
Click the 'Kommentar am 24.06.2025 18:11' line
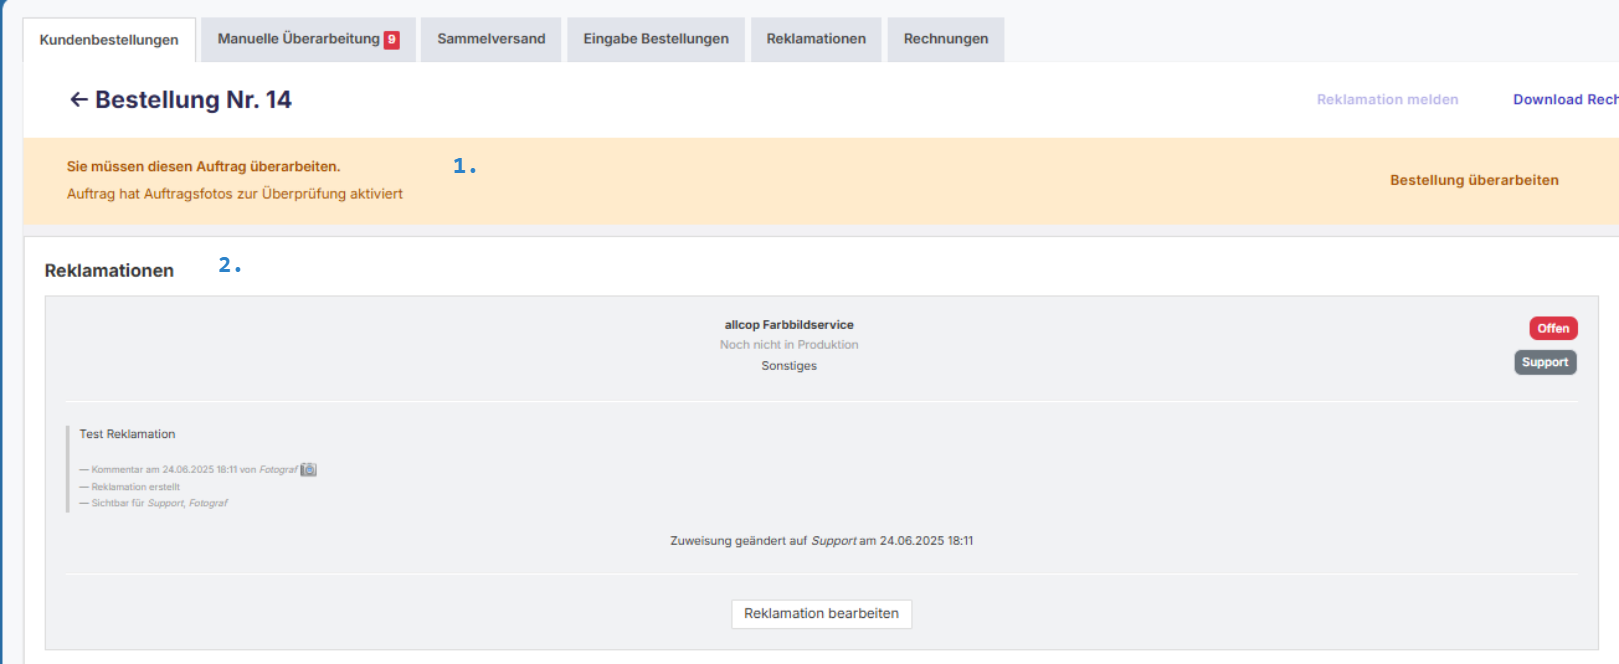pyautogui.click(x=188, y=469)
